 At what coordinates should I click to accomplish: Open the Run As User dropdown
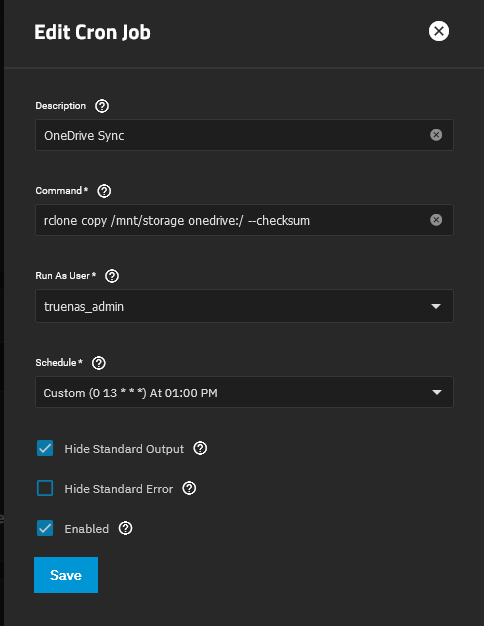[x=244, y=306]
